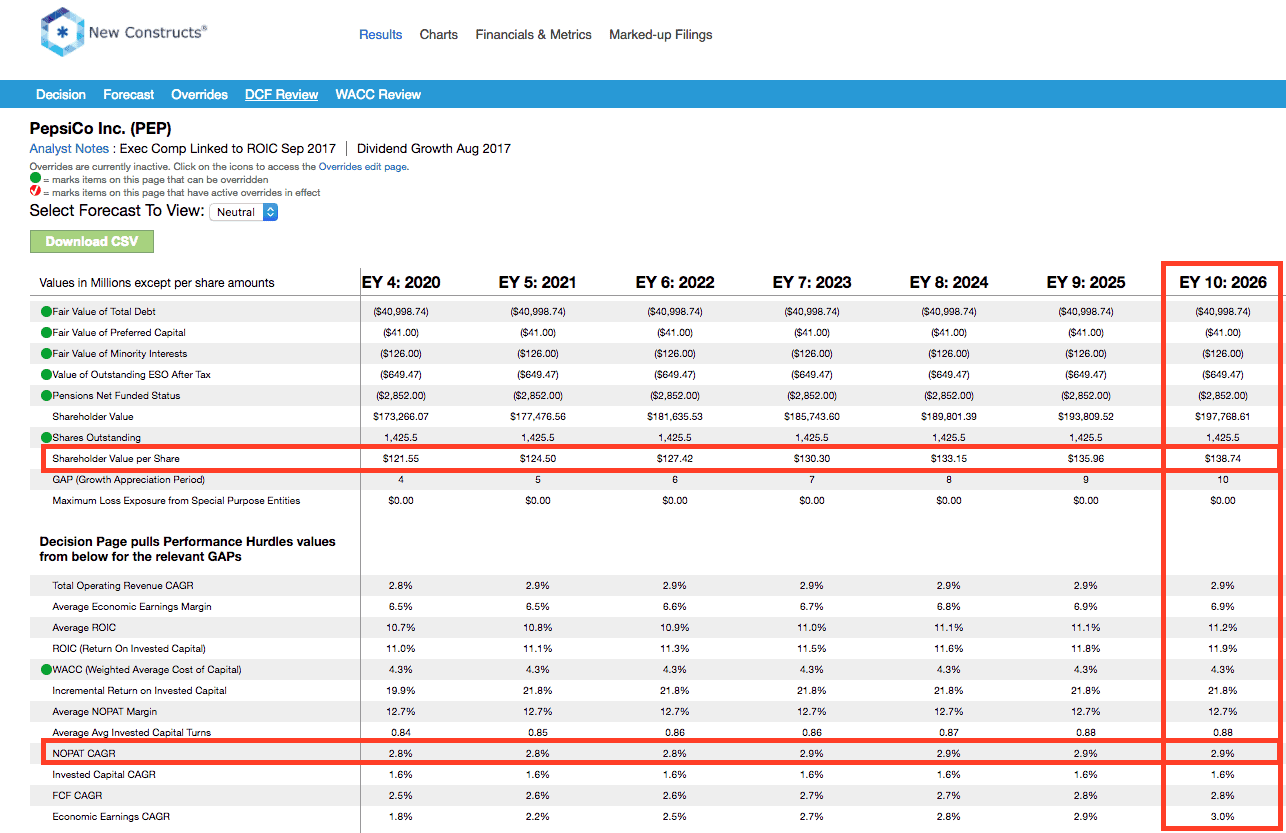Open Dividend Growth Aug 2017 note
Screen dimensions: 1286x833
(x=434, y=149)
